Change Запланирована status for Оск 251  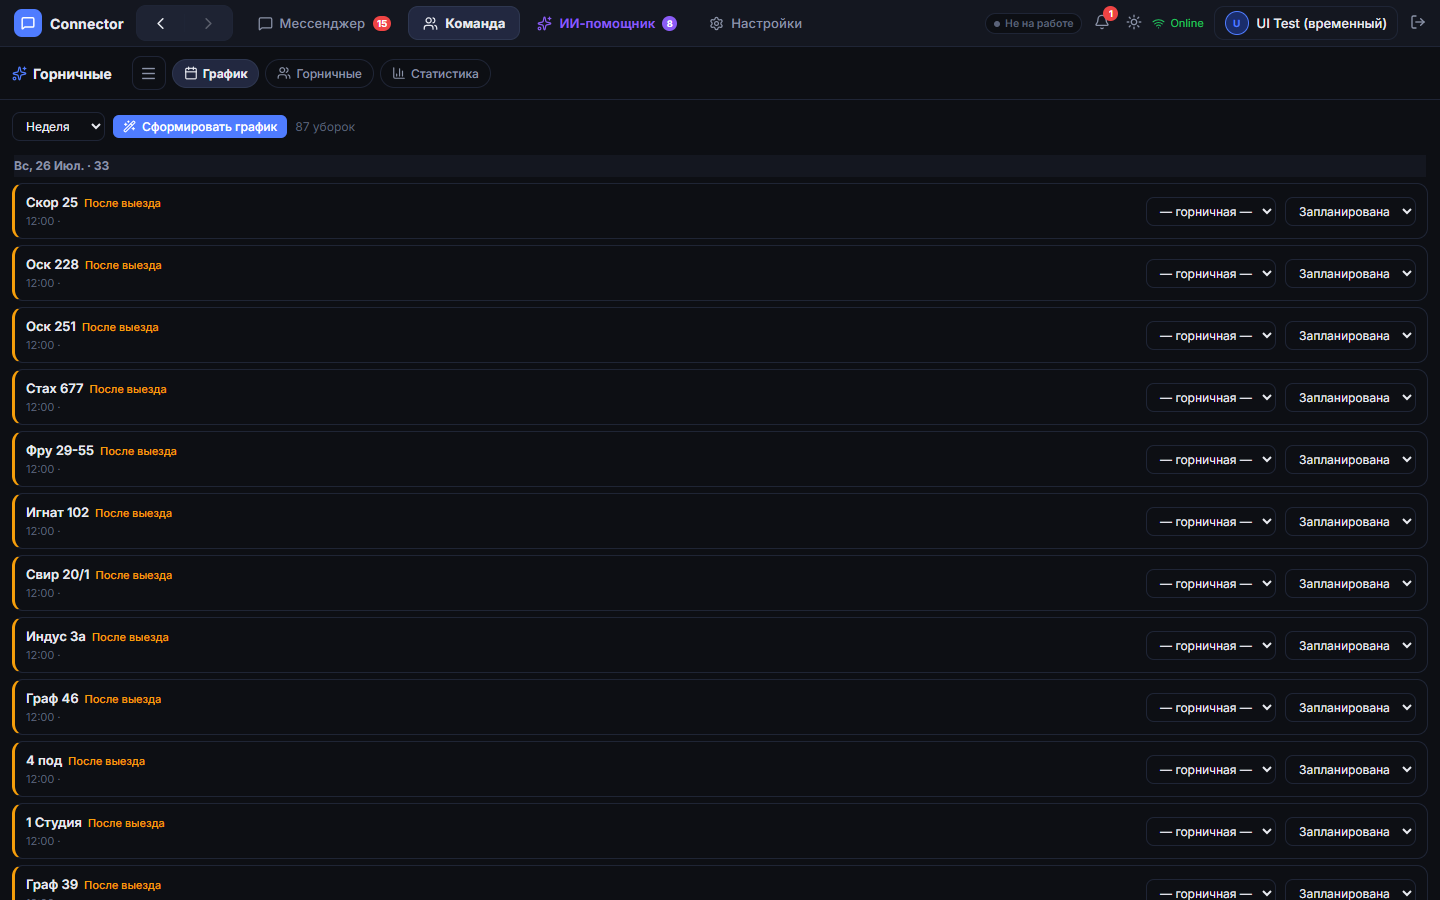(x=1350, y=335)
